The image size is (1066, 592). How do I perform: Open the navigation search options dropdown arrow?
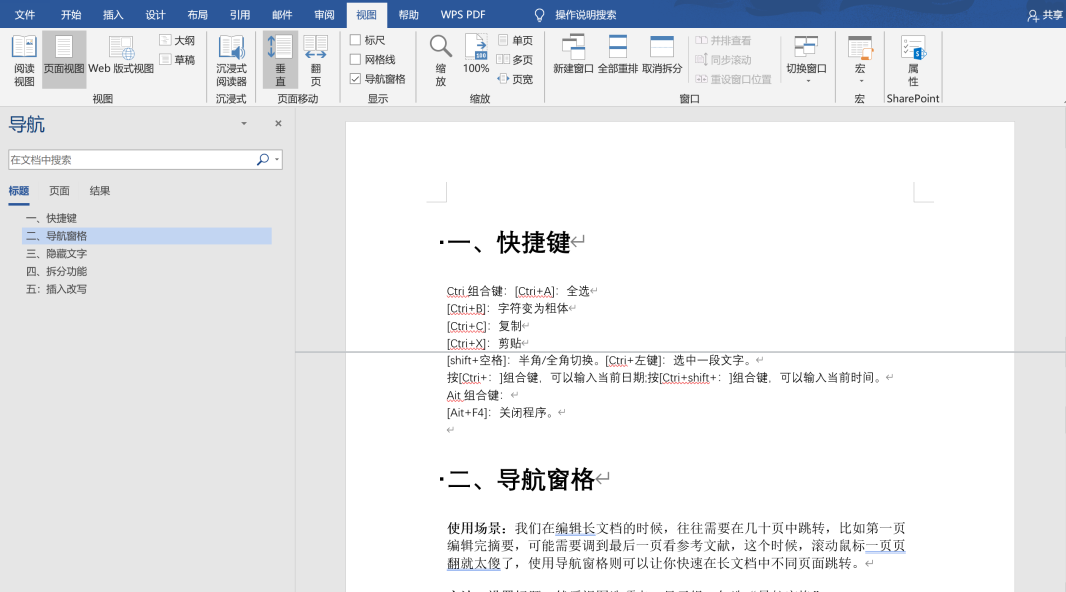click(277, 160)
